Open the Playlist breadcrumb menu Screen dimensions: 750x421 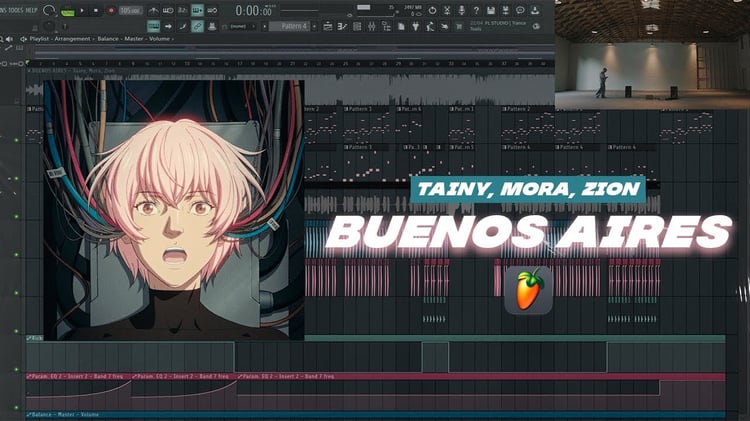coord(39,39)
